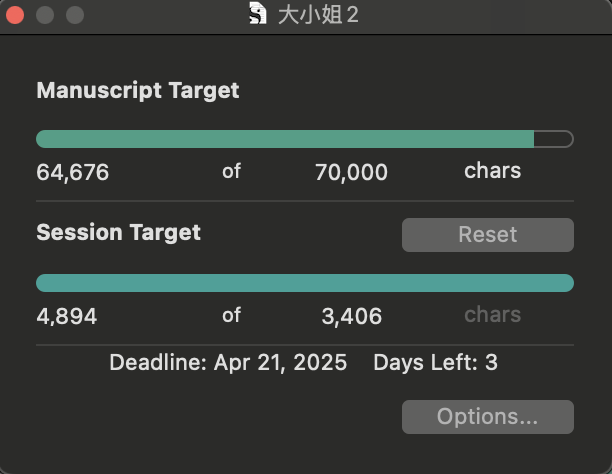
Task: Close the project targets window
Action: (x=15, y=15)
